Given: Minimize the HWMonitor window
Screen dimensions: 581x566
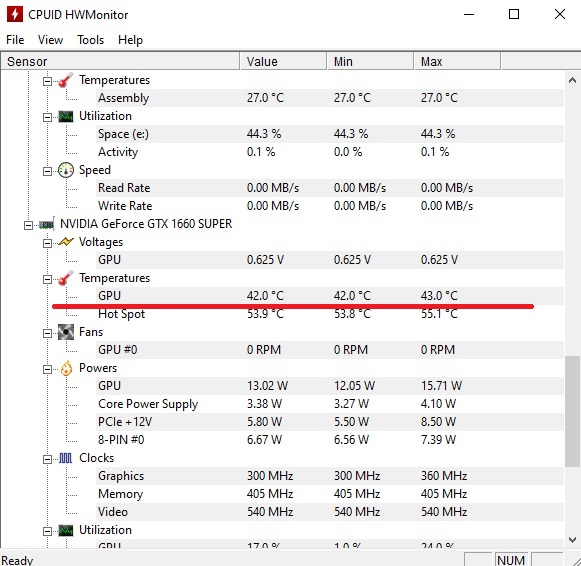Looking at the screenshot, I should pyautogui.click(x=469, y=14).
